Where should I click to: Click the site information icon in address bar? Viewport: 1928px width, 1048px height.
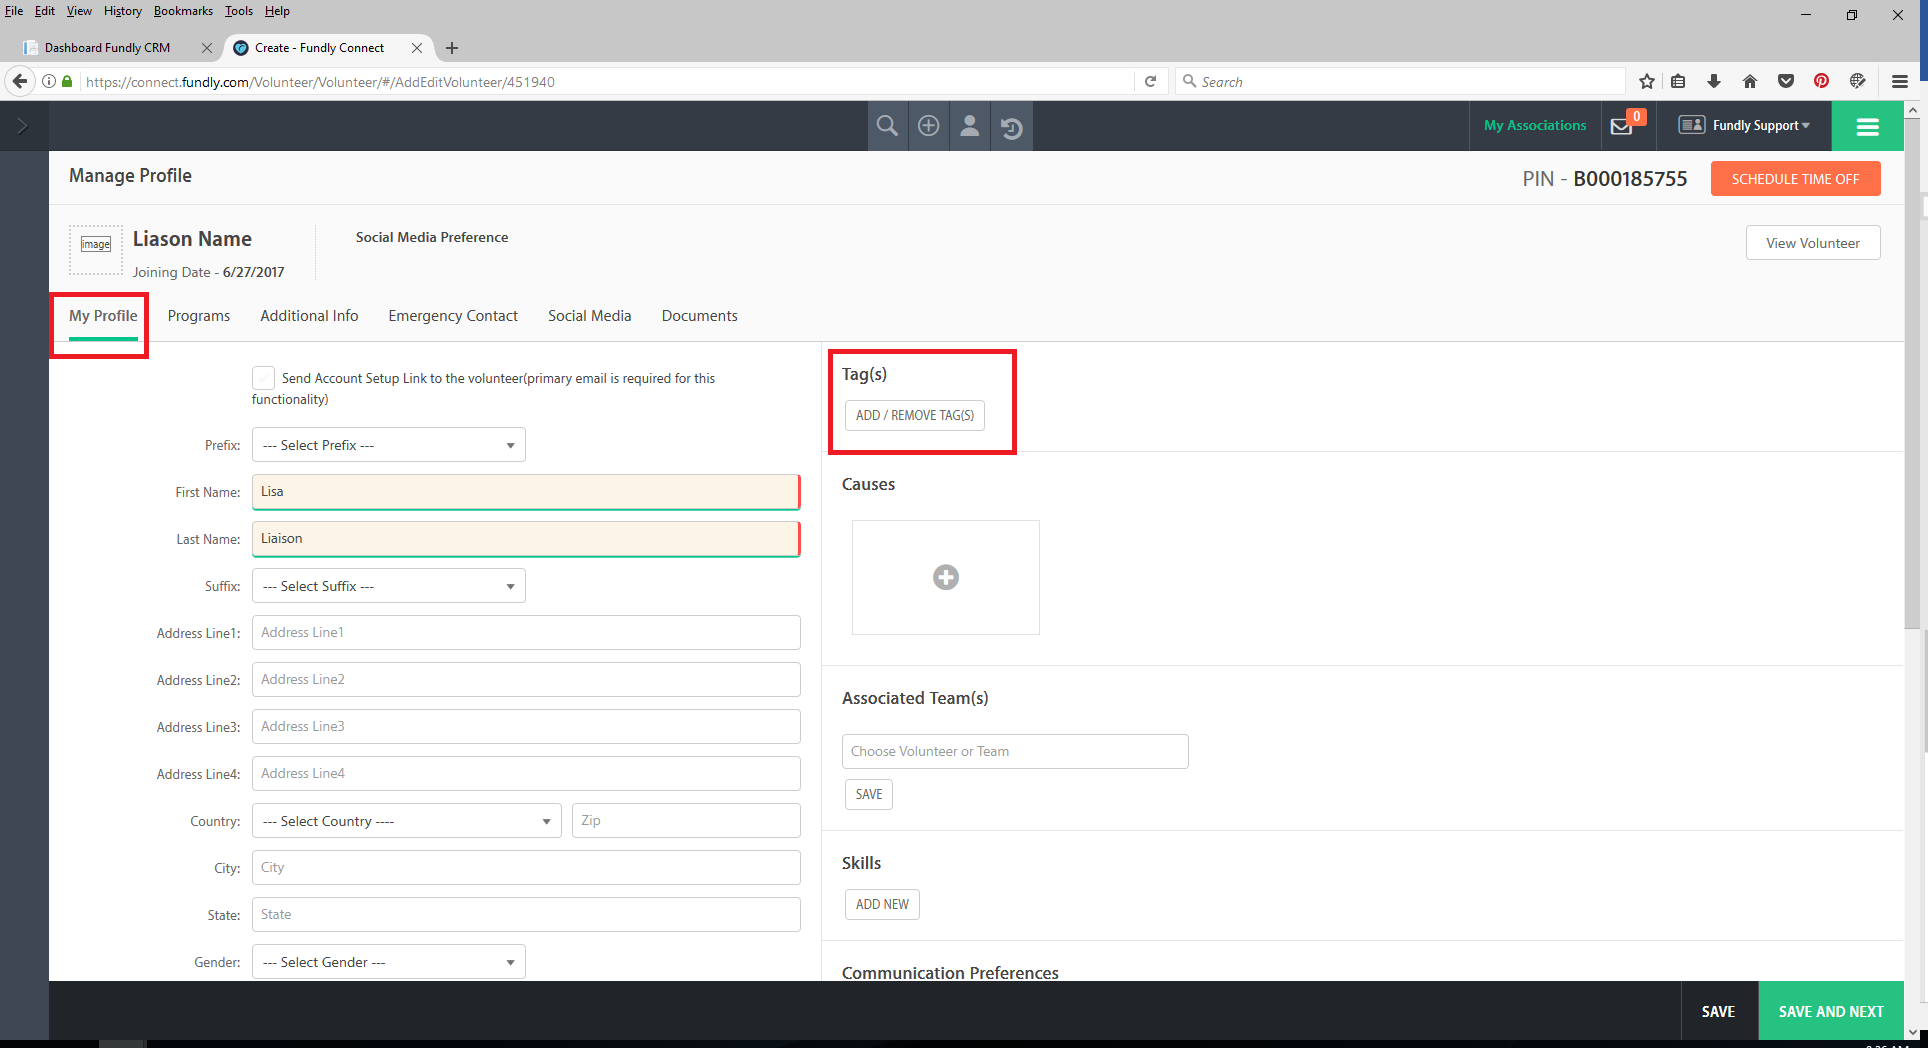48,82
